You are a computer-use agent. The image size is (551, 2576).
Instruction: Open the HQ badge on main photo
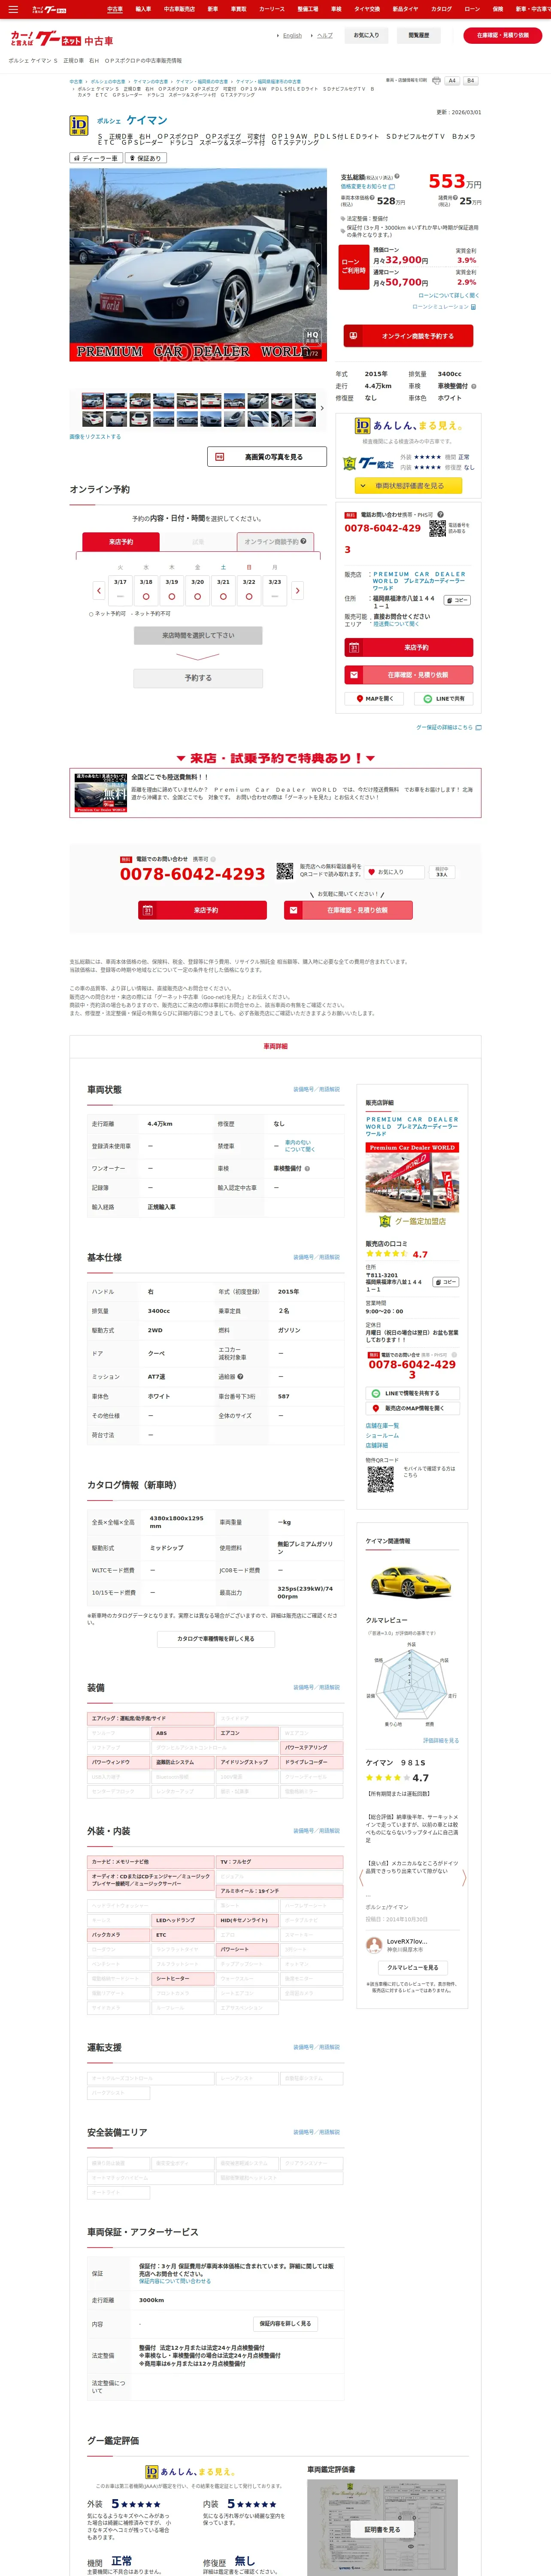[x=312, y=338]
